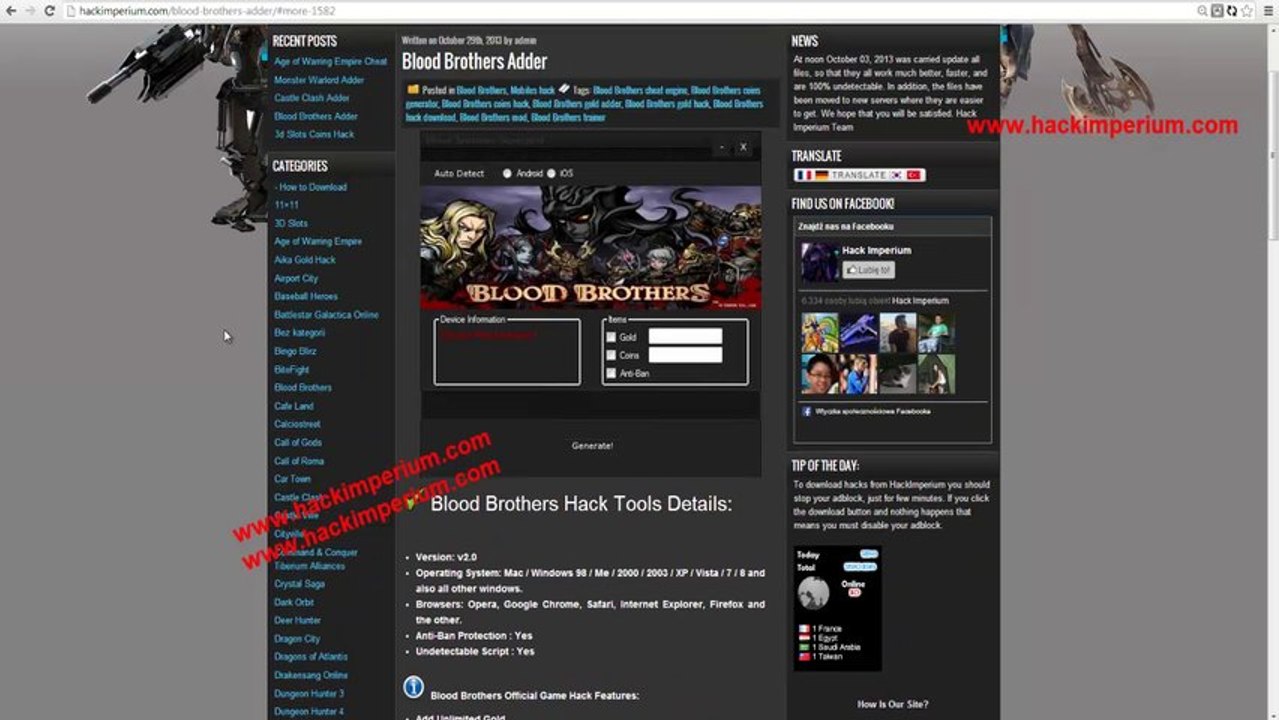Select the Android radio button
Screen dimensions: 1279x720
(x=507, y=174)
